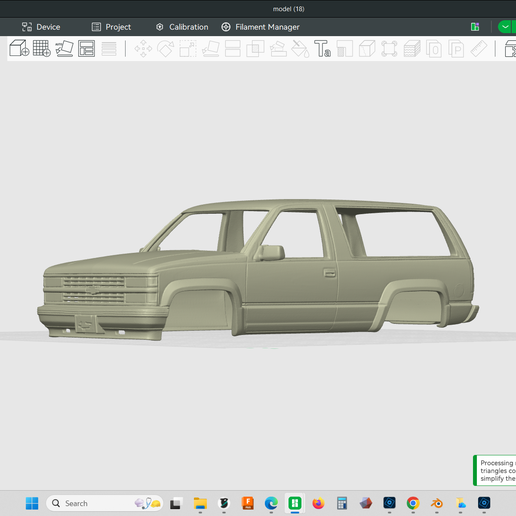This screenshot has height=516, width=516.
Task: Open the Cut tool
Action: coord(233,49)
